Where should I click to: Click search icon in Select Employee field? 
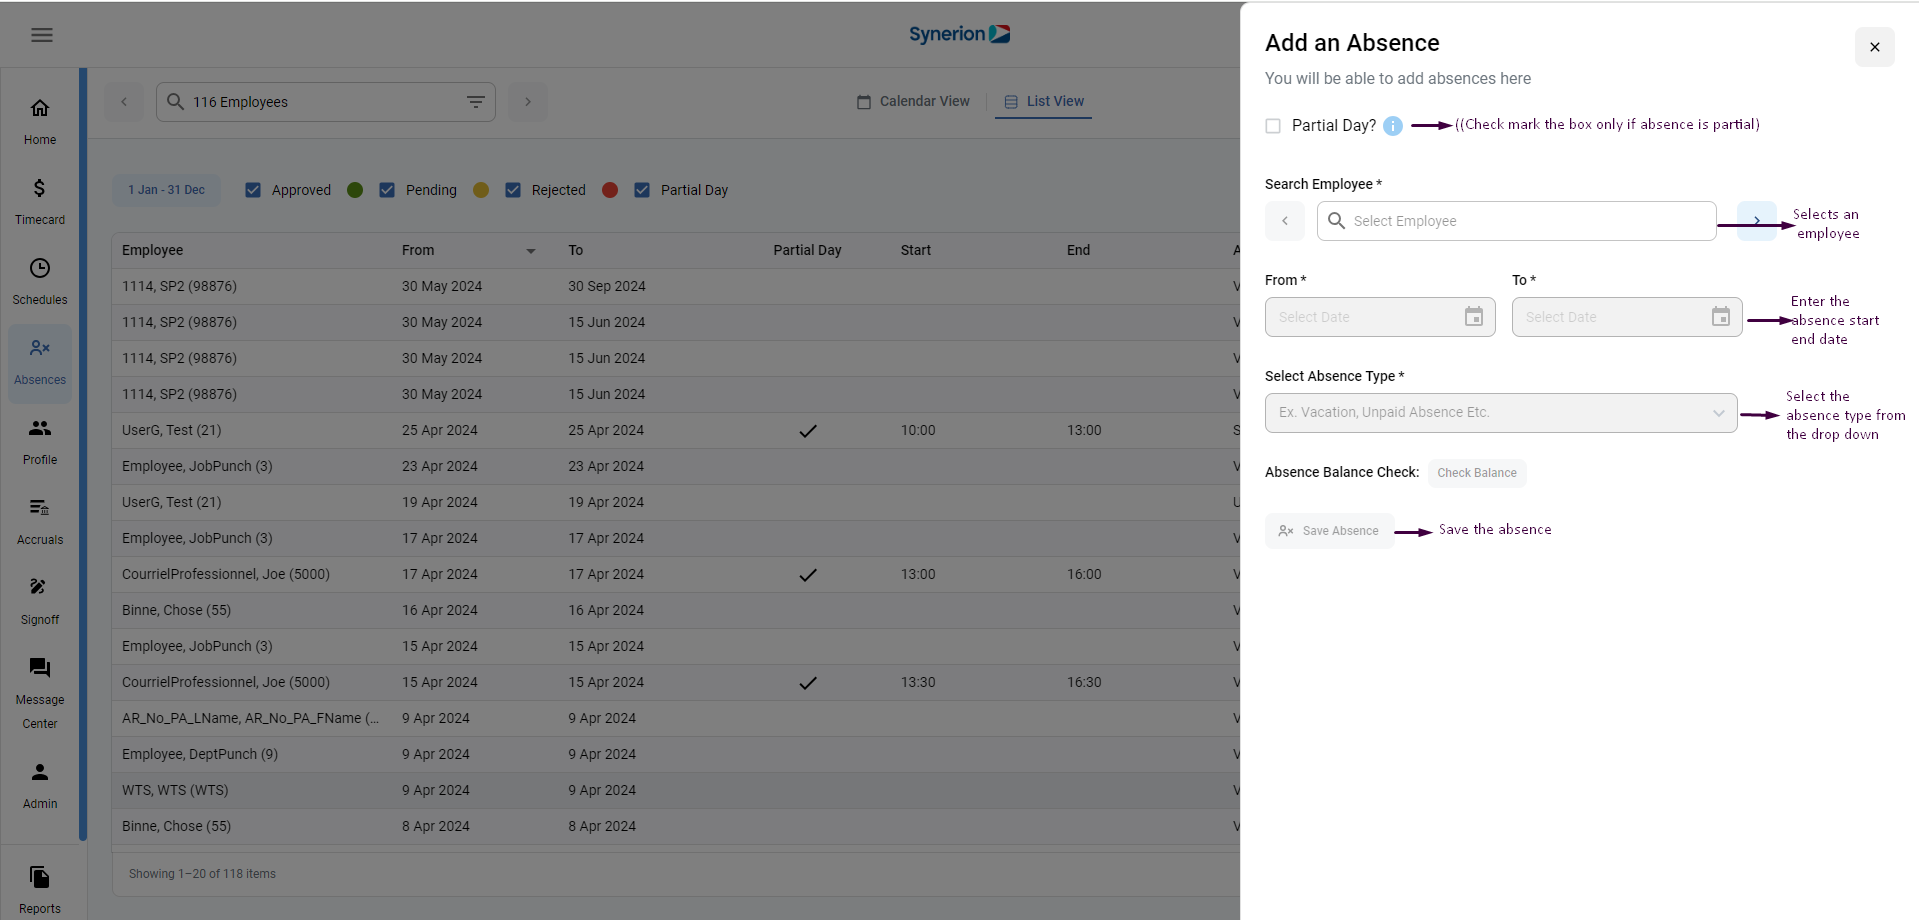(1336, 221)
